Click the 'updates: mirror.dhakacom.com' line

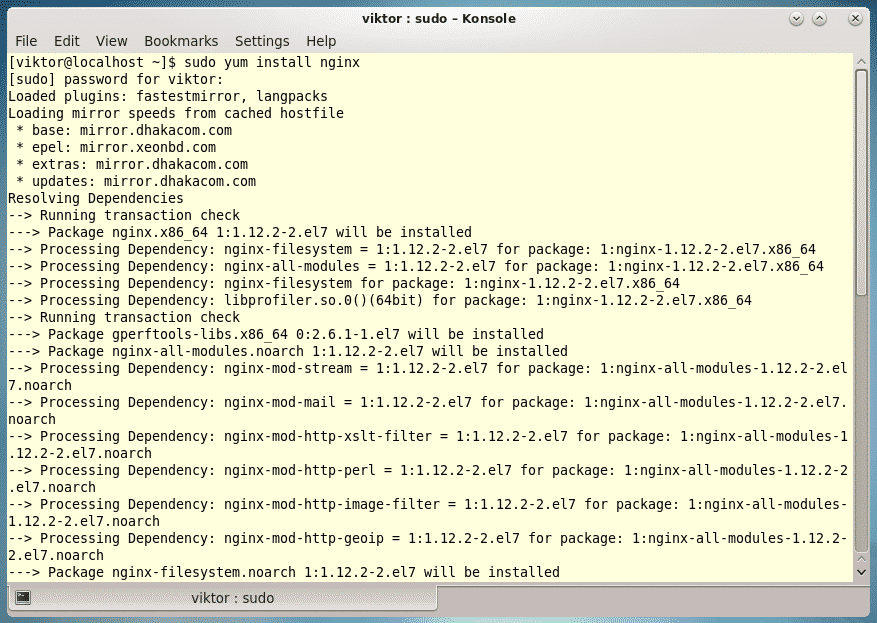(136, 181)
